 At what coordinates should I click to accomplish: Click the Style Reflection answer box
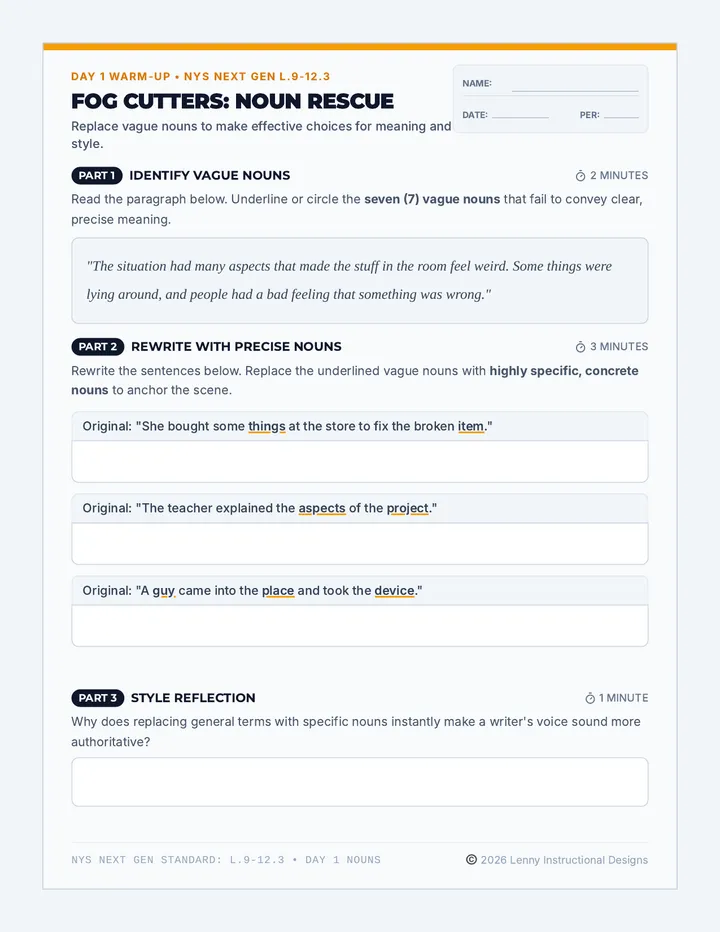pos(360,782)
